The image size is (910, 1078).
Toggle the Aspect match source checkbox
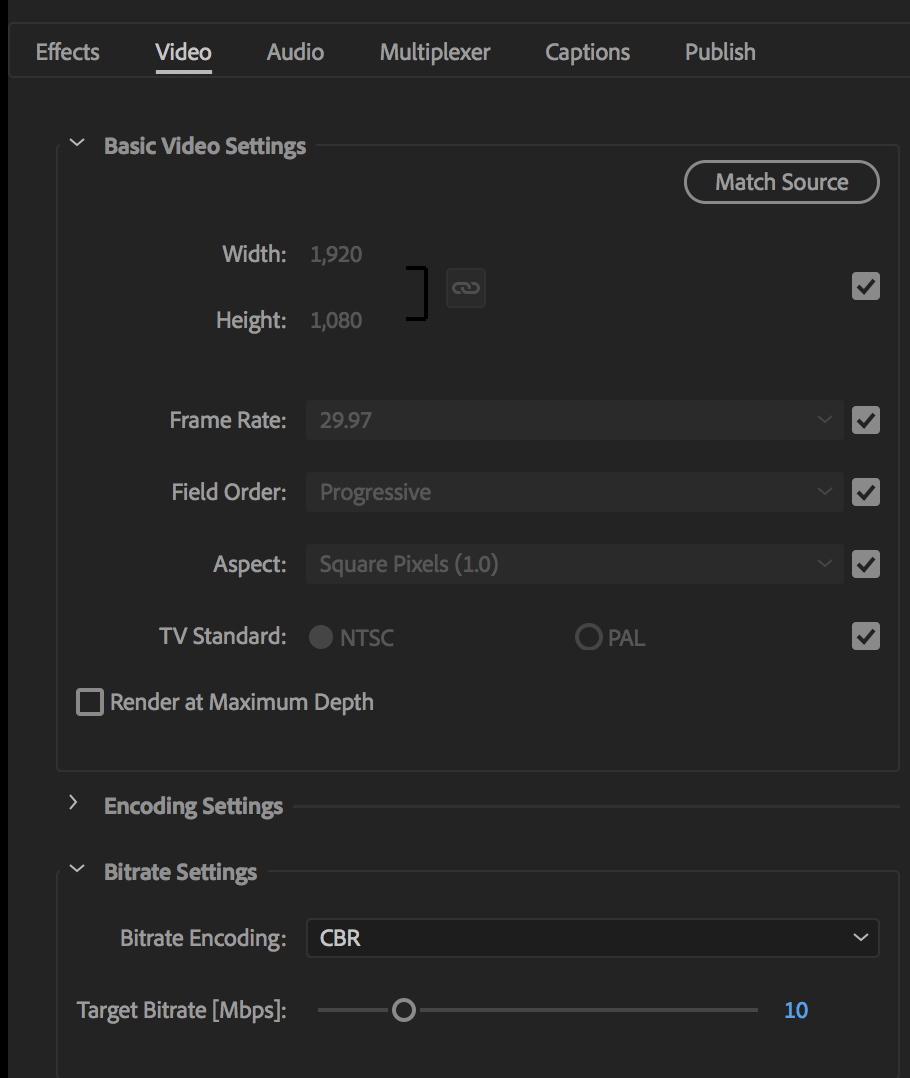(x=866, y=564)
